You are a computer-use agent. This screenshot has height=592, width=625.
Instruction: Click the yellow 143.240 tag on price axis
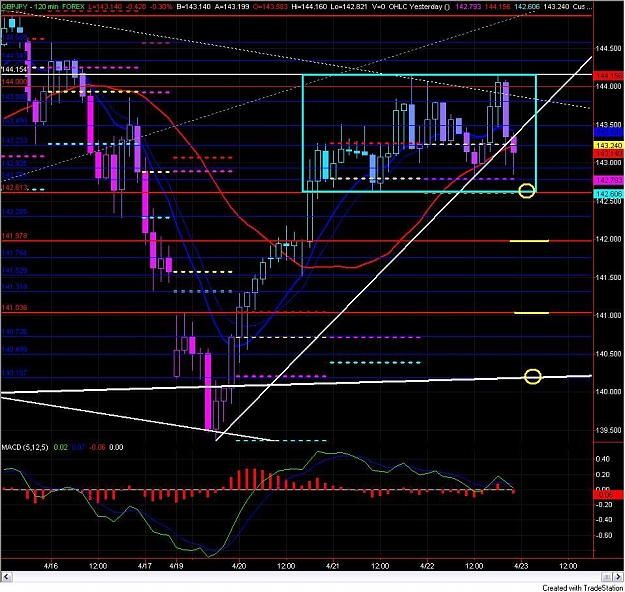point(608,146)
